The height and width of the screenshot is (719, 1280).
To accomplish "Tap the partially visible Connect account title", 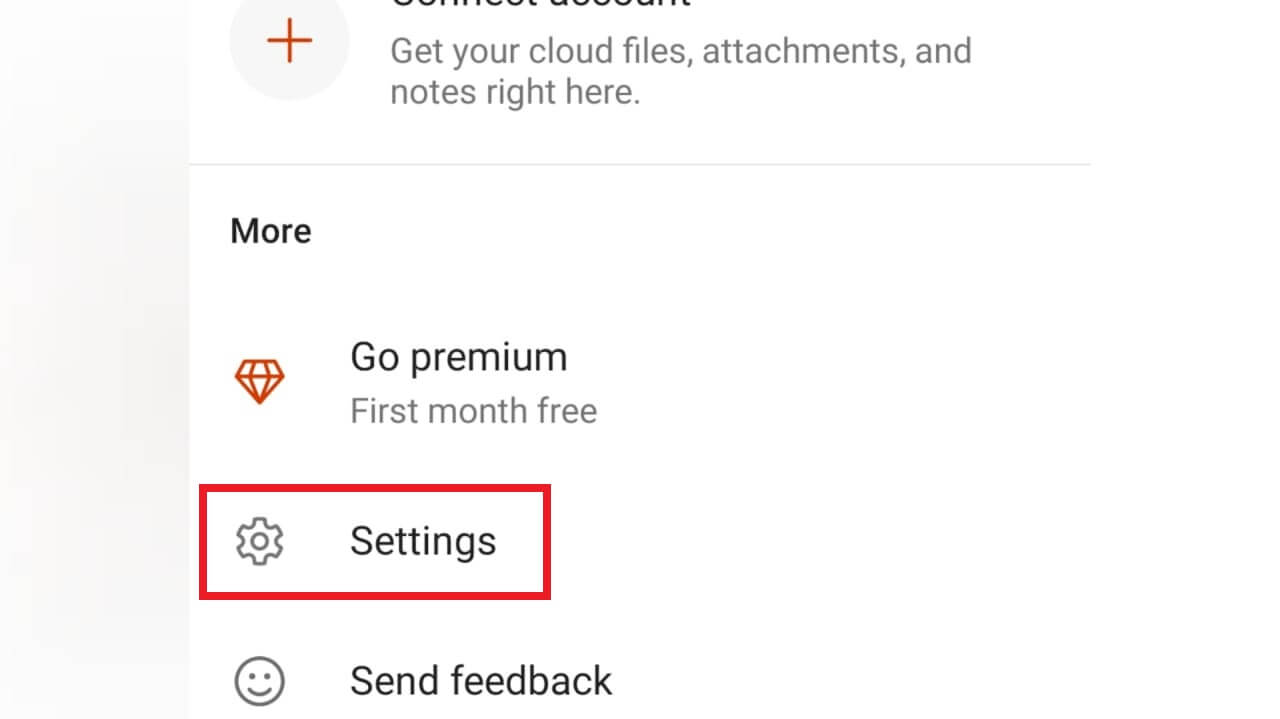I will (x=540, y=4).
